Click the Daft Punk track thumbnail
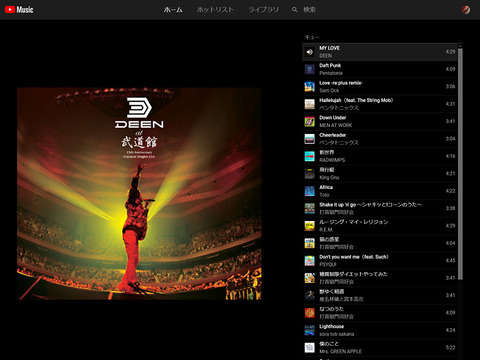The height and width of the screenshot is (360, 480). pyautogui.click(x=310, y=69)
